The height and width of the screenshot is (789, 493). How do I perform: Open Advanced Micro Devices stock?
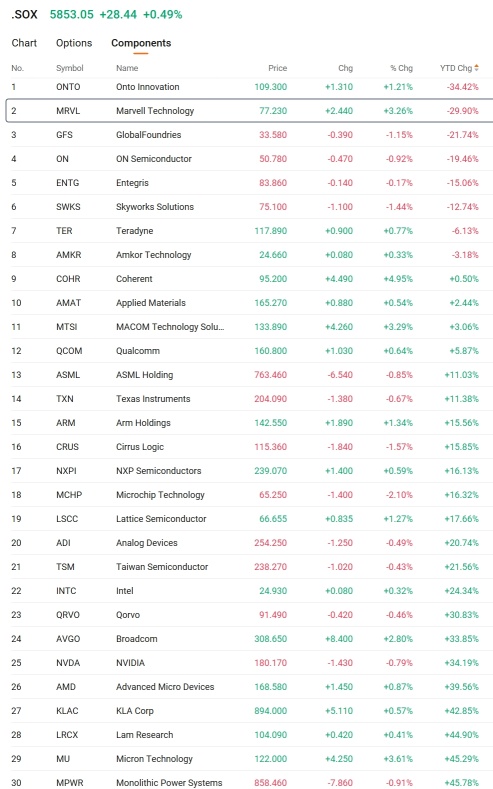point(165,687)
